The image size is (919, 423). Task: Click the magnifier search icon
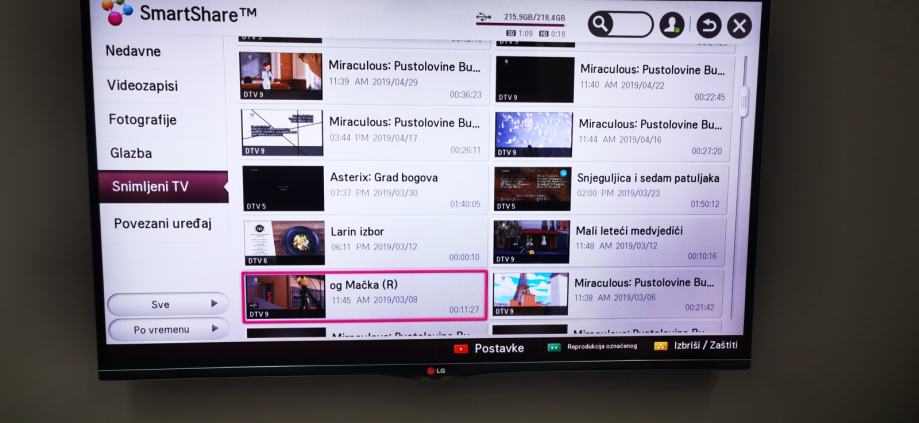coord(600,24)
